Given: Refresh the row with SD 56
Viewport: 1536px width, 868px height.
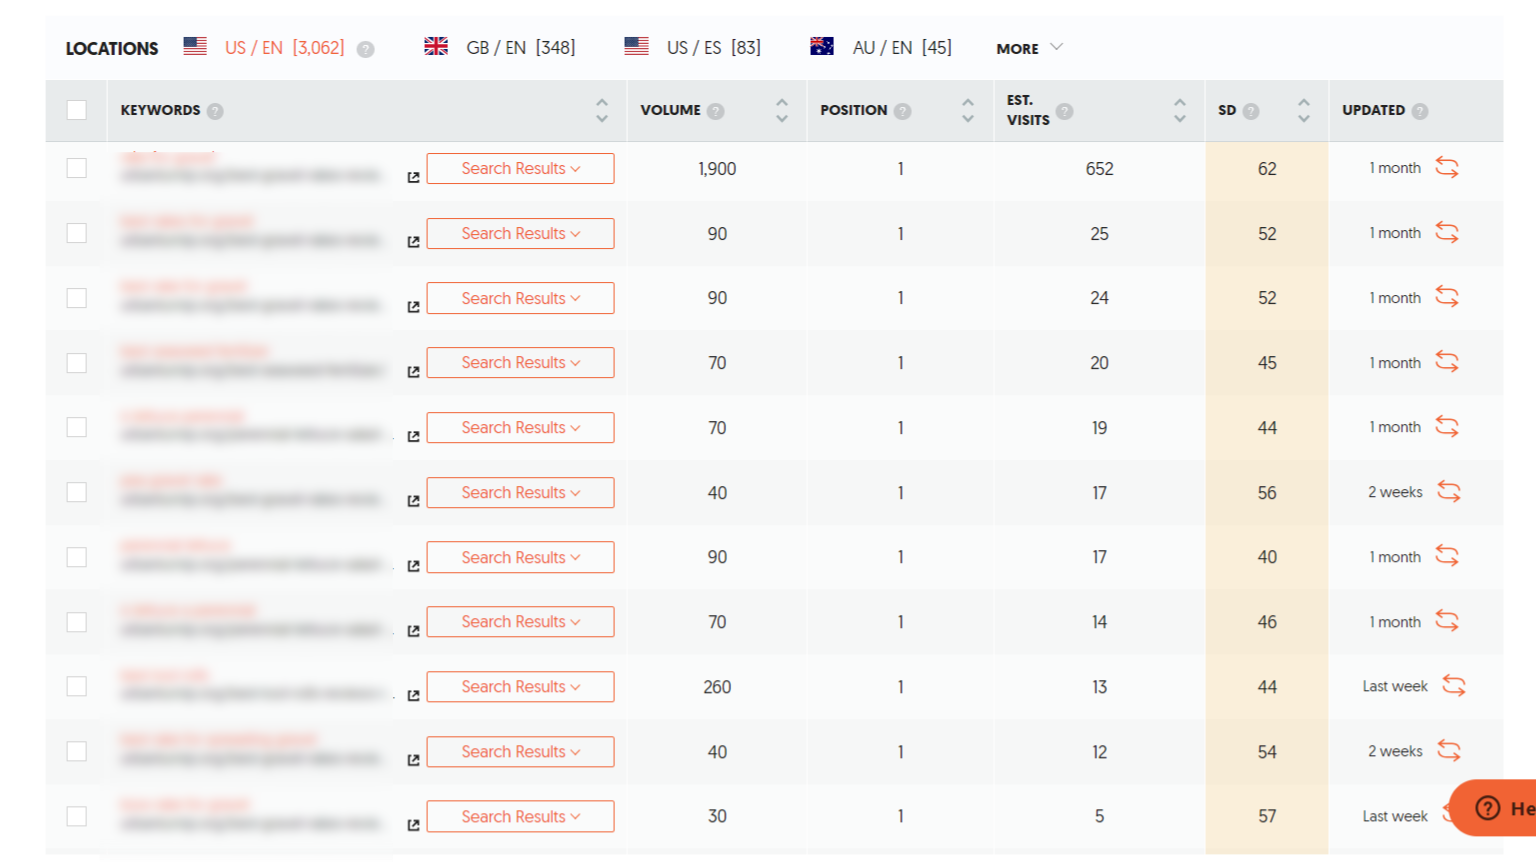Looking at the screenshot, I should pos(1449,492).
